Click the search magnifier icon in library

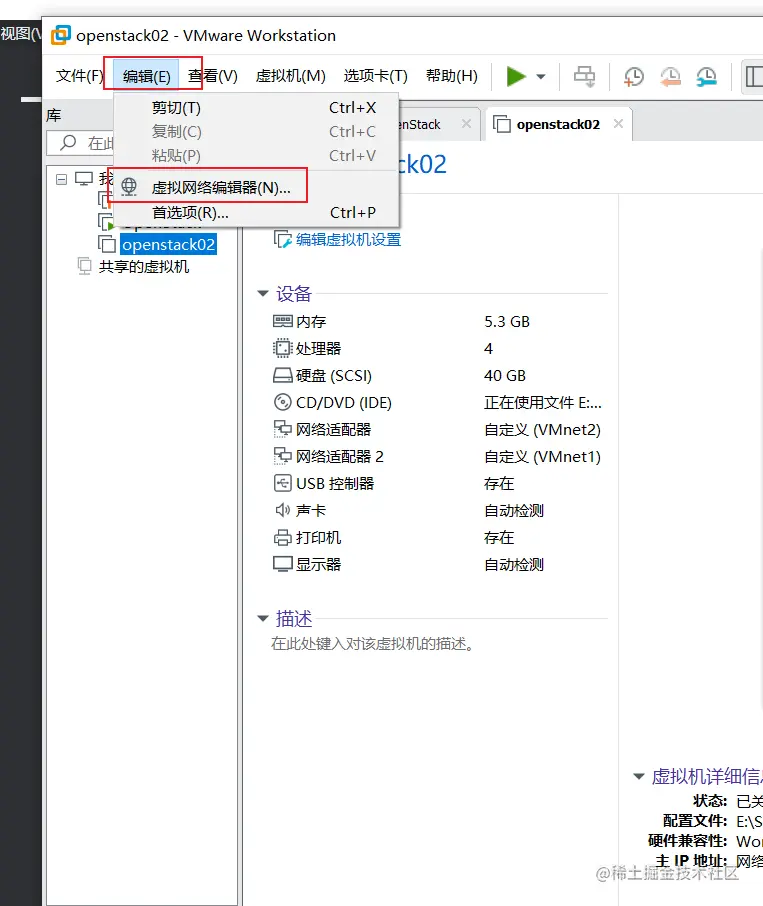(68, 142)
